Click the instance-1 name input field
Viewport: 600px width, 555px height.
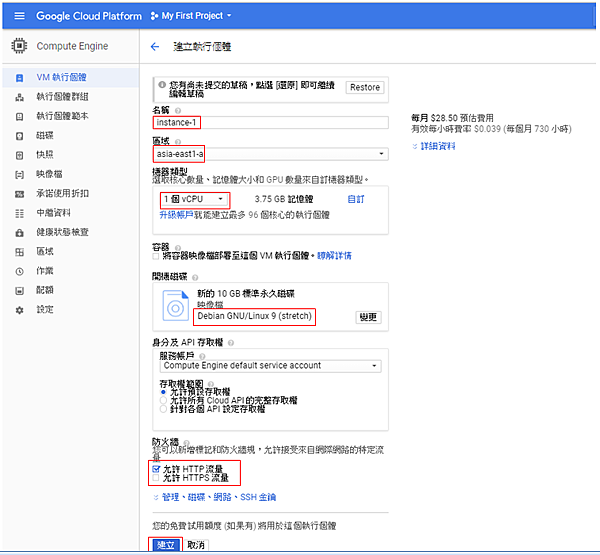tap(271, 122)
